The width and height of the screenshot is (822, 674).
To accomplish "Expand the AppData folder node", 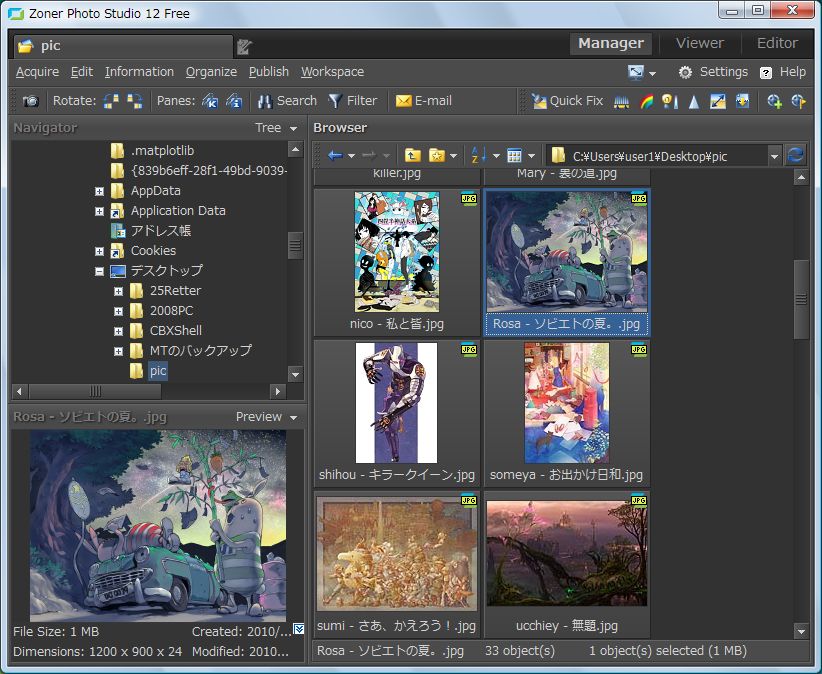I will point(100,191).
